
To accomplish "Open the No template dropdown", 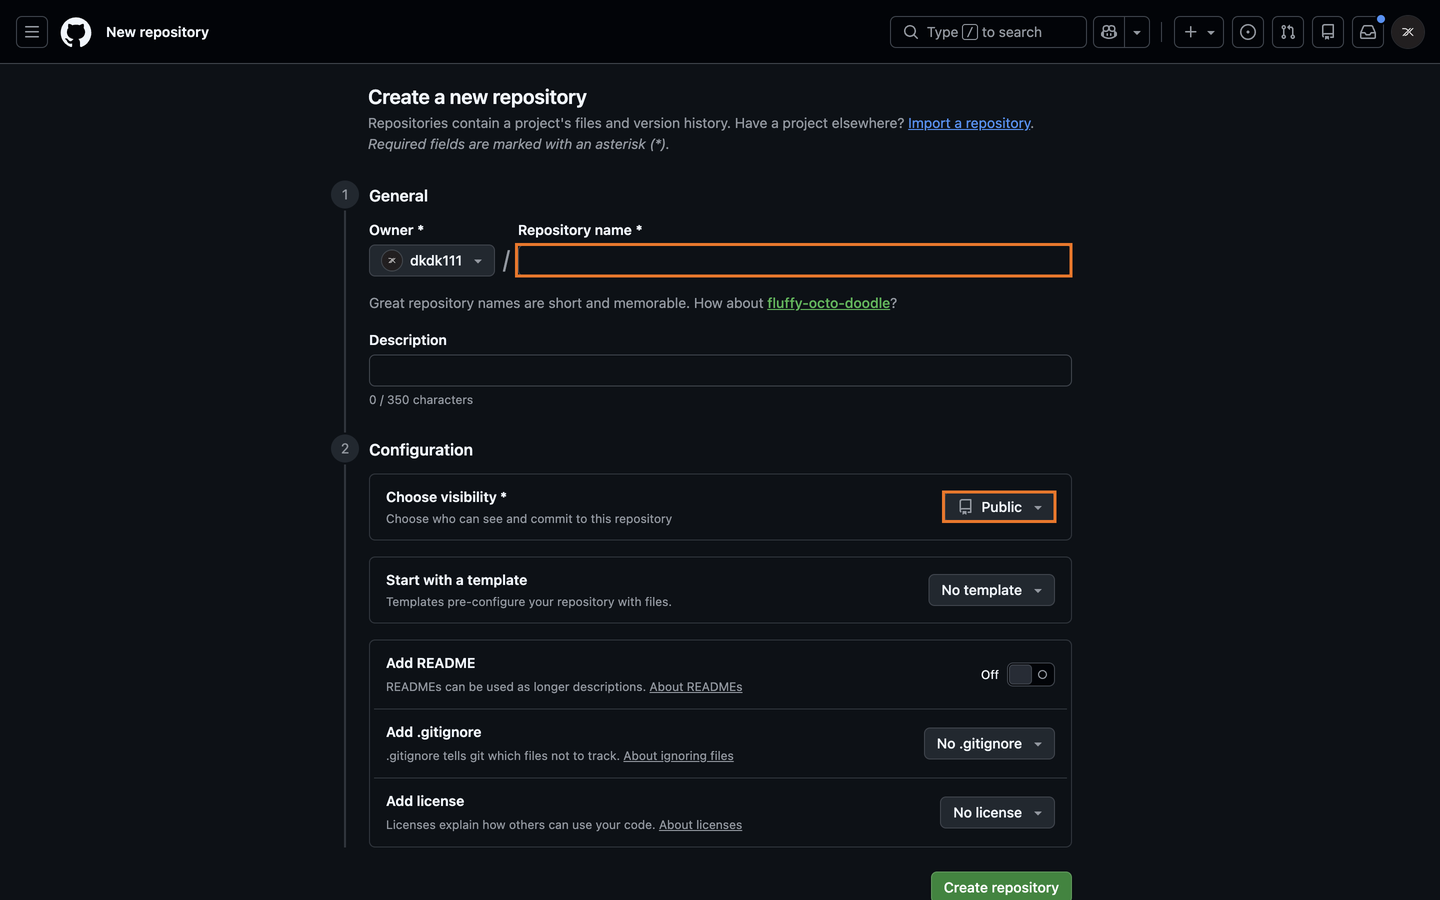I will coord(991,590).
